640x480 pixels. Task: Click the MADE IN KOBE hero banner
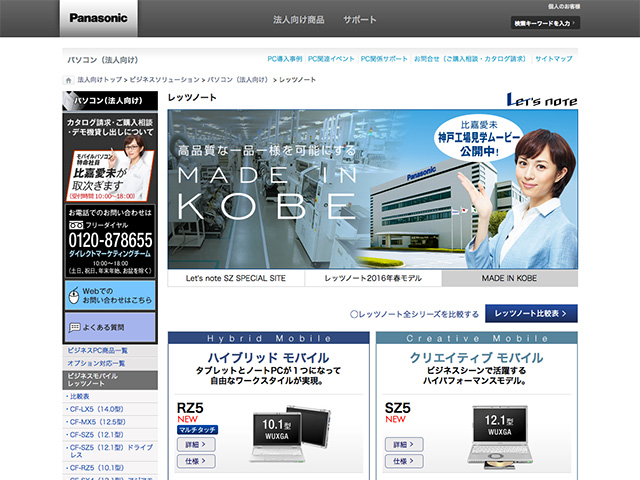(x=373, y=189)
